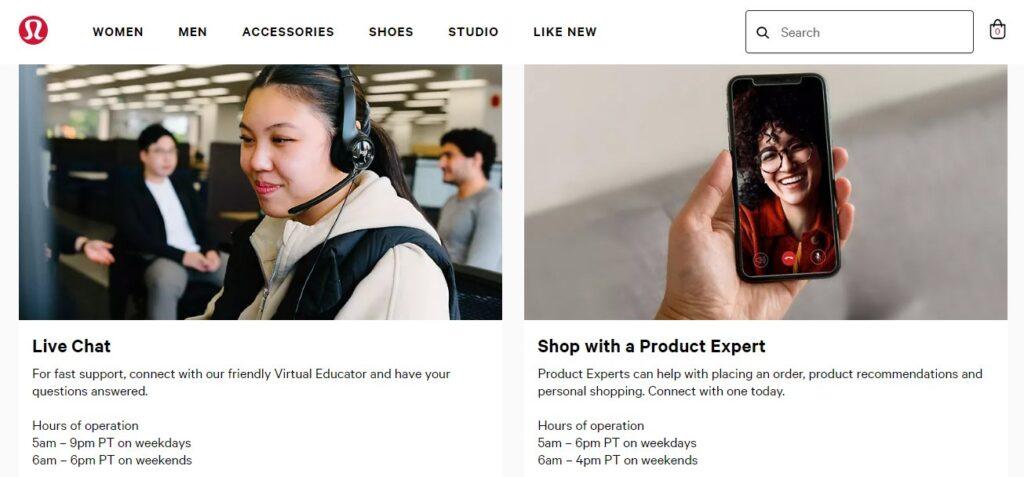Click the Live Chat heading
The image size is (1024, 477).
click(x=71, y=346)
